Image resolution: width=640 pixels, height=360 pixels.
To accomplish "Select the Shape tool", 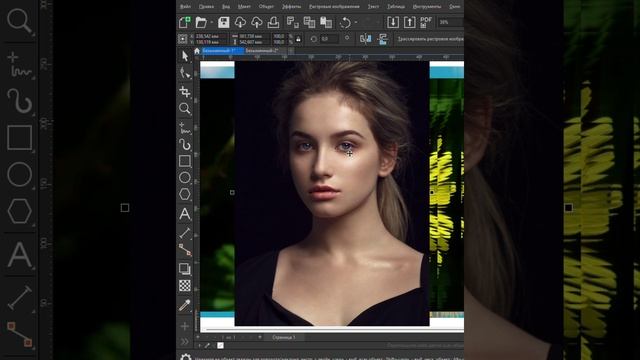I will 185,73.
